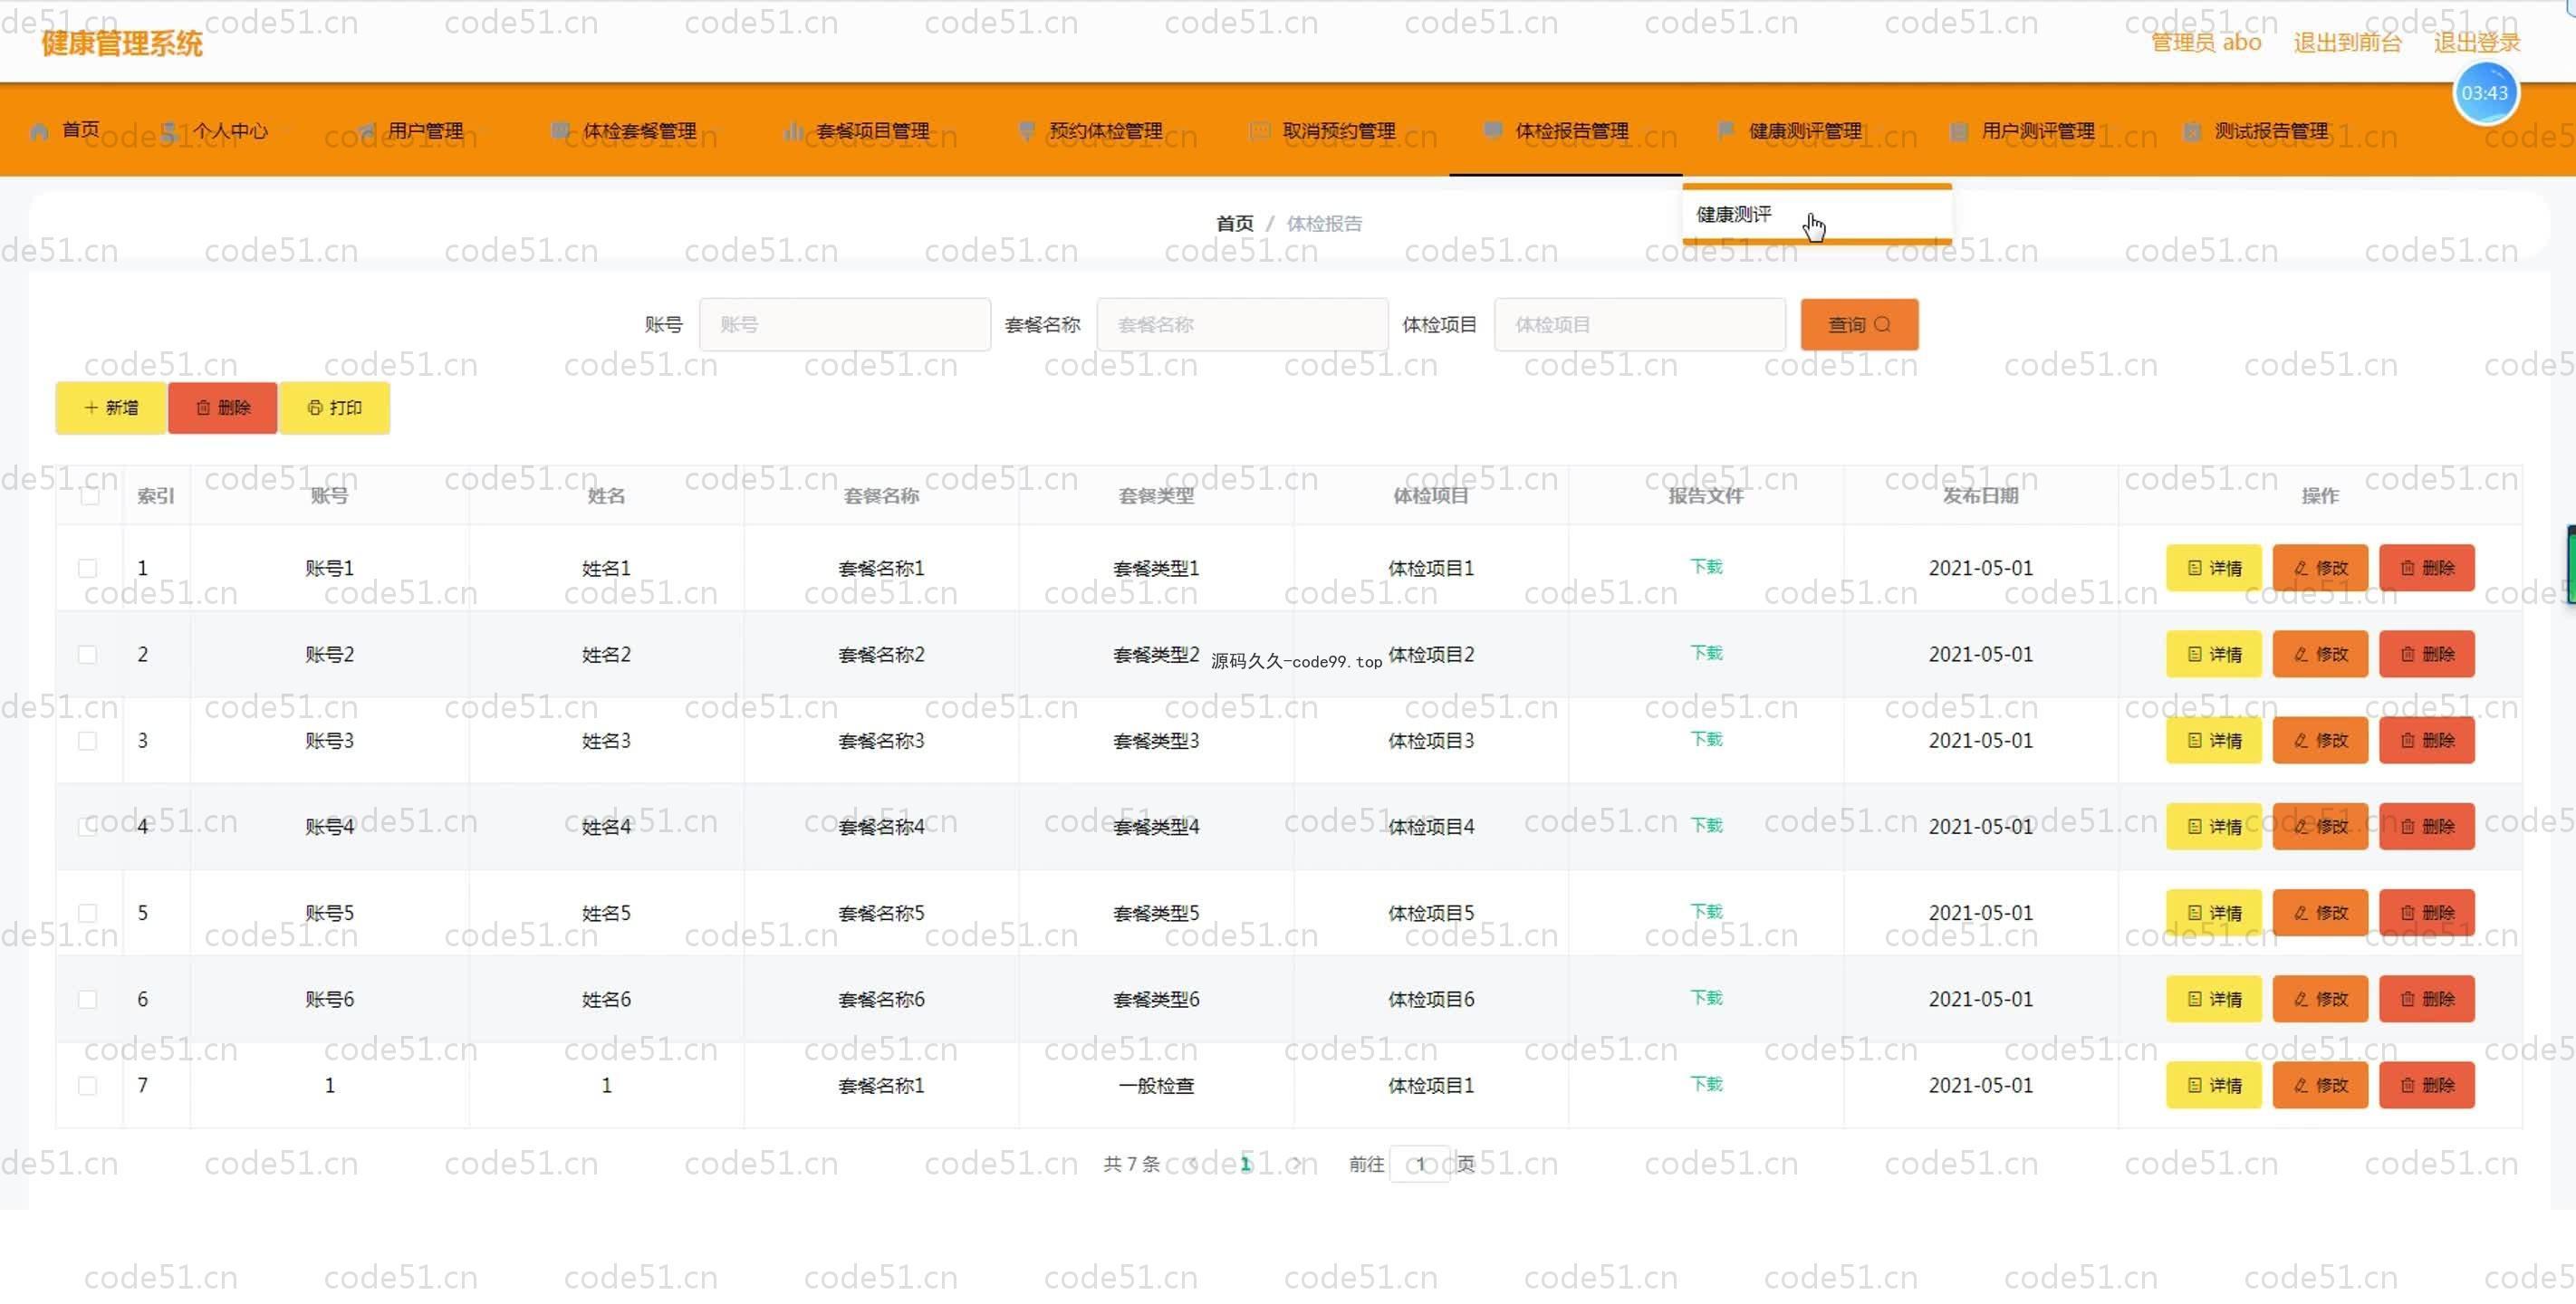The height and width of the screenshot is (1304, 2576).
Task: Open 体检套餐管理 menu
Action: click(x=624, y=130)
